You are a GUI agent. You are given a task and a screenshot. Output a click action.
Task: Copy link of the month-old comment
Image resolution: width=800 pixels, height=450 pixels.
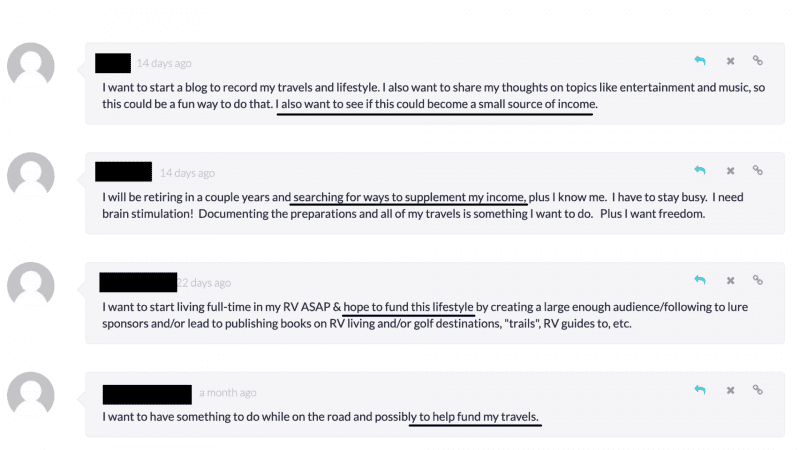pos(758,391)
